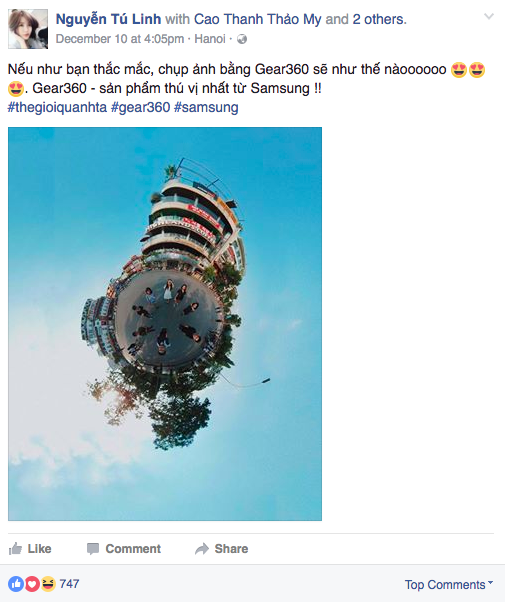Viewport: 505px width, 602px height.
Task: Click the red heart Love reaction icon
Action: pyautogui.click(x=32, y=584)
